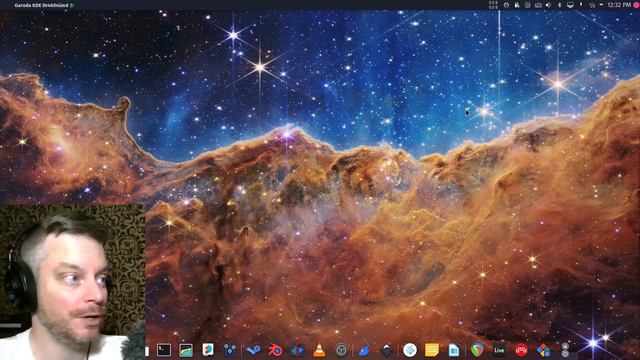Open the updates notifier tray icon
This screenshot has height=360, width=640.
(x=506, y=5)
